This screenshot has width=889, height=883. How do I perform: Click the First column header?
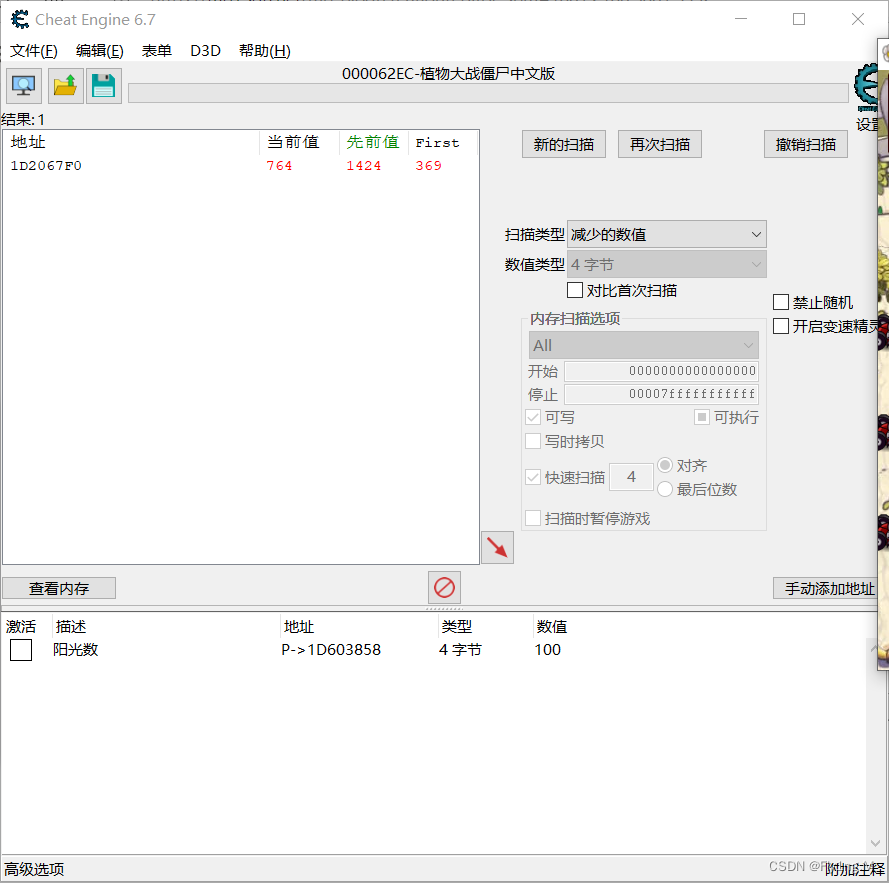pyautogui.click(x=443, y=142)
